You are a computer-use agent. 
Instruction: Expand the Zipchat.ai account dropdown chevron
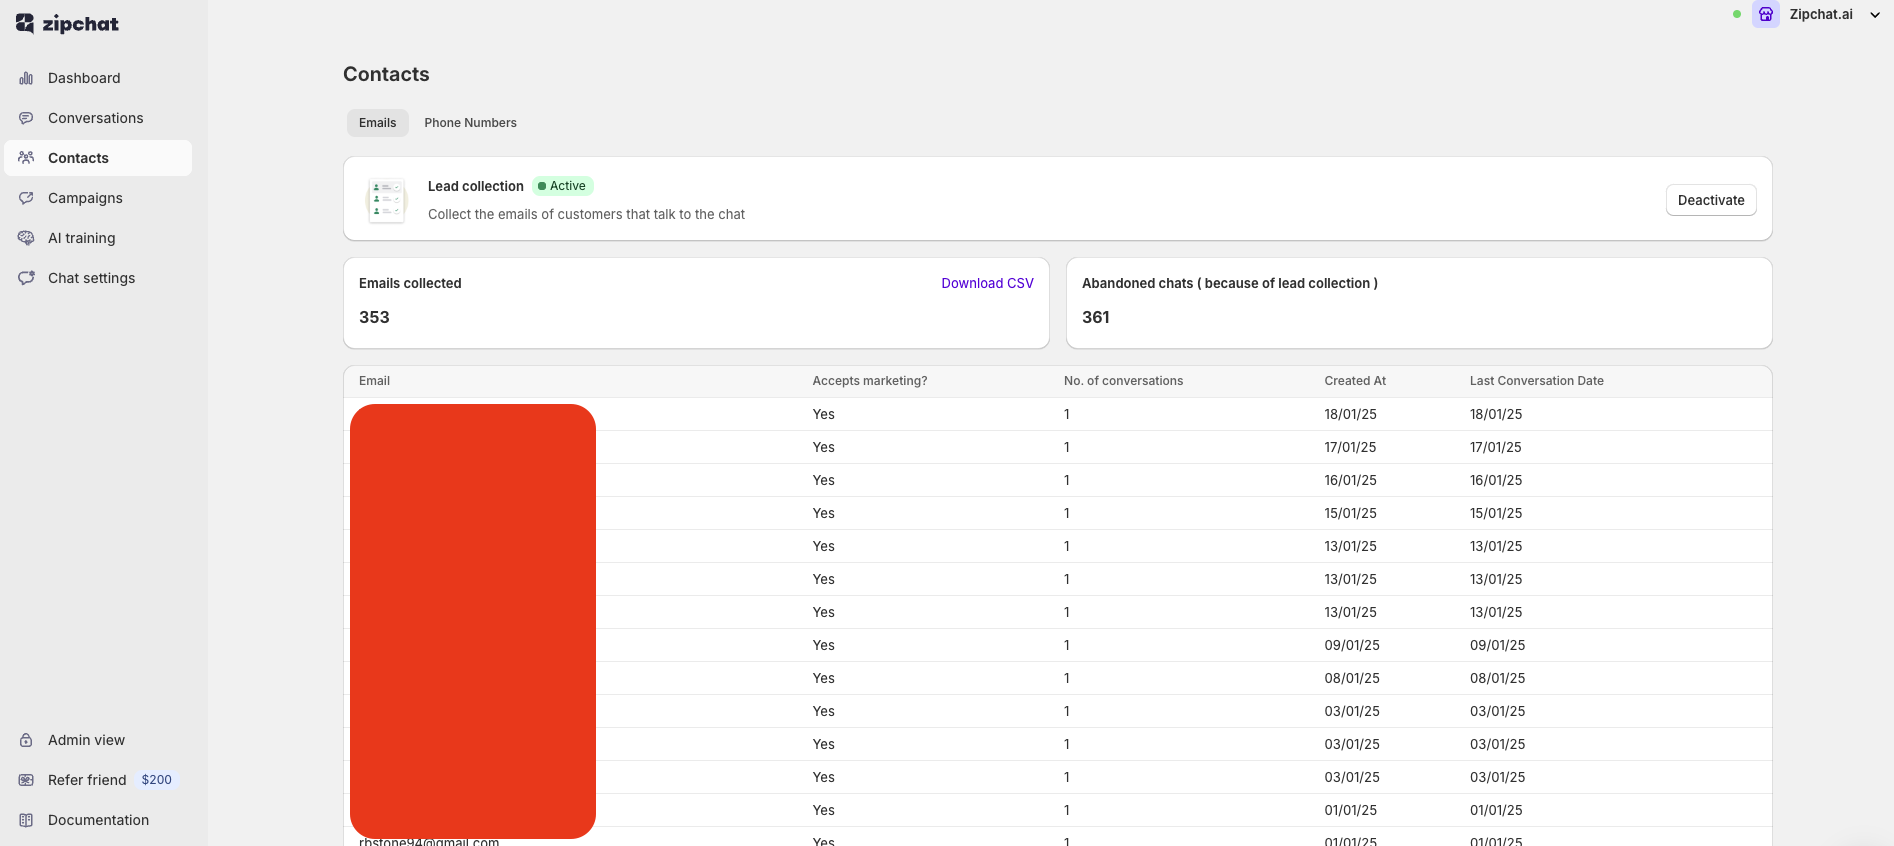pos(1875,15)
